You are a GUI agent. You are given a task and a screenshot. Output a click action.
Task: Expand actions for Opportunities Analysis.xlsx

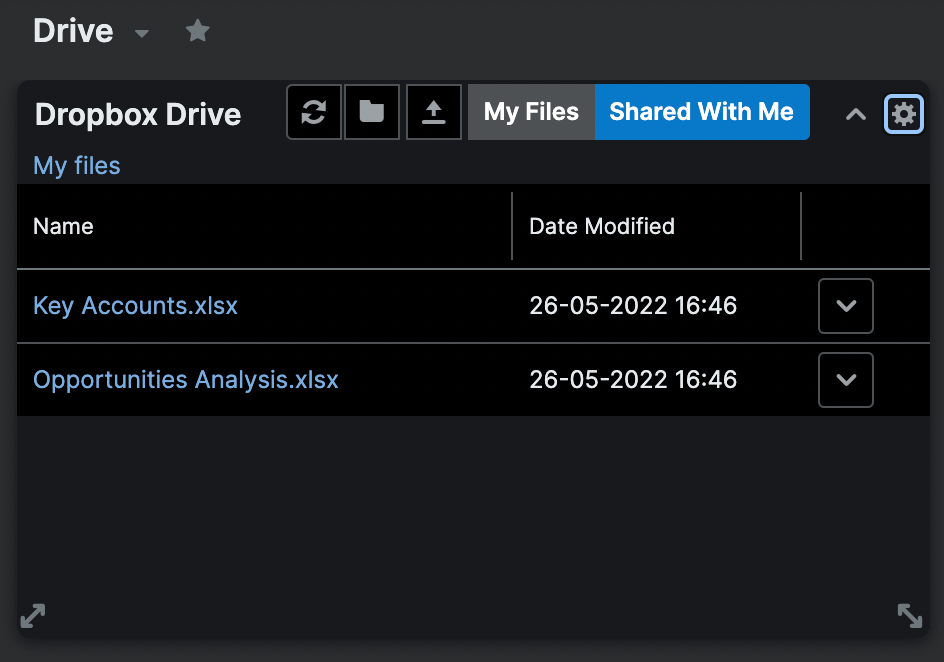pyautogui.click(x=845, y=380)
